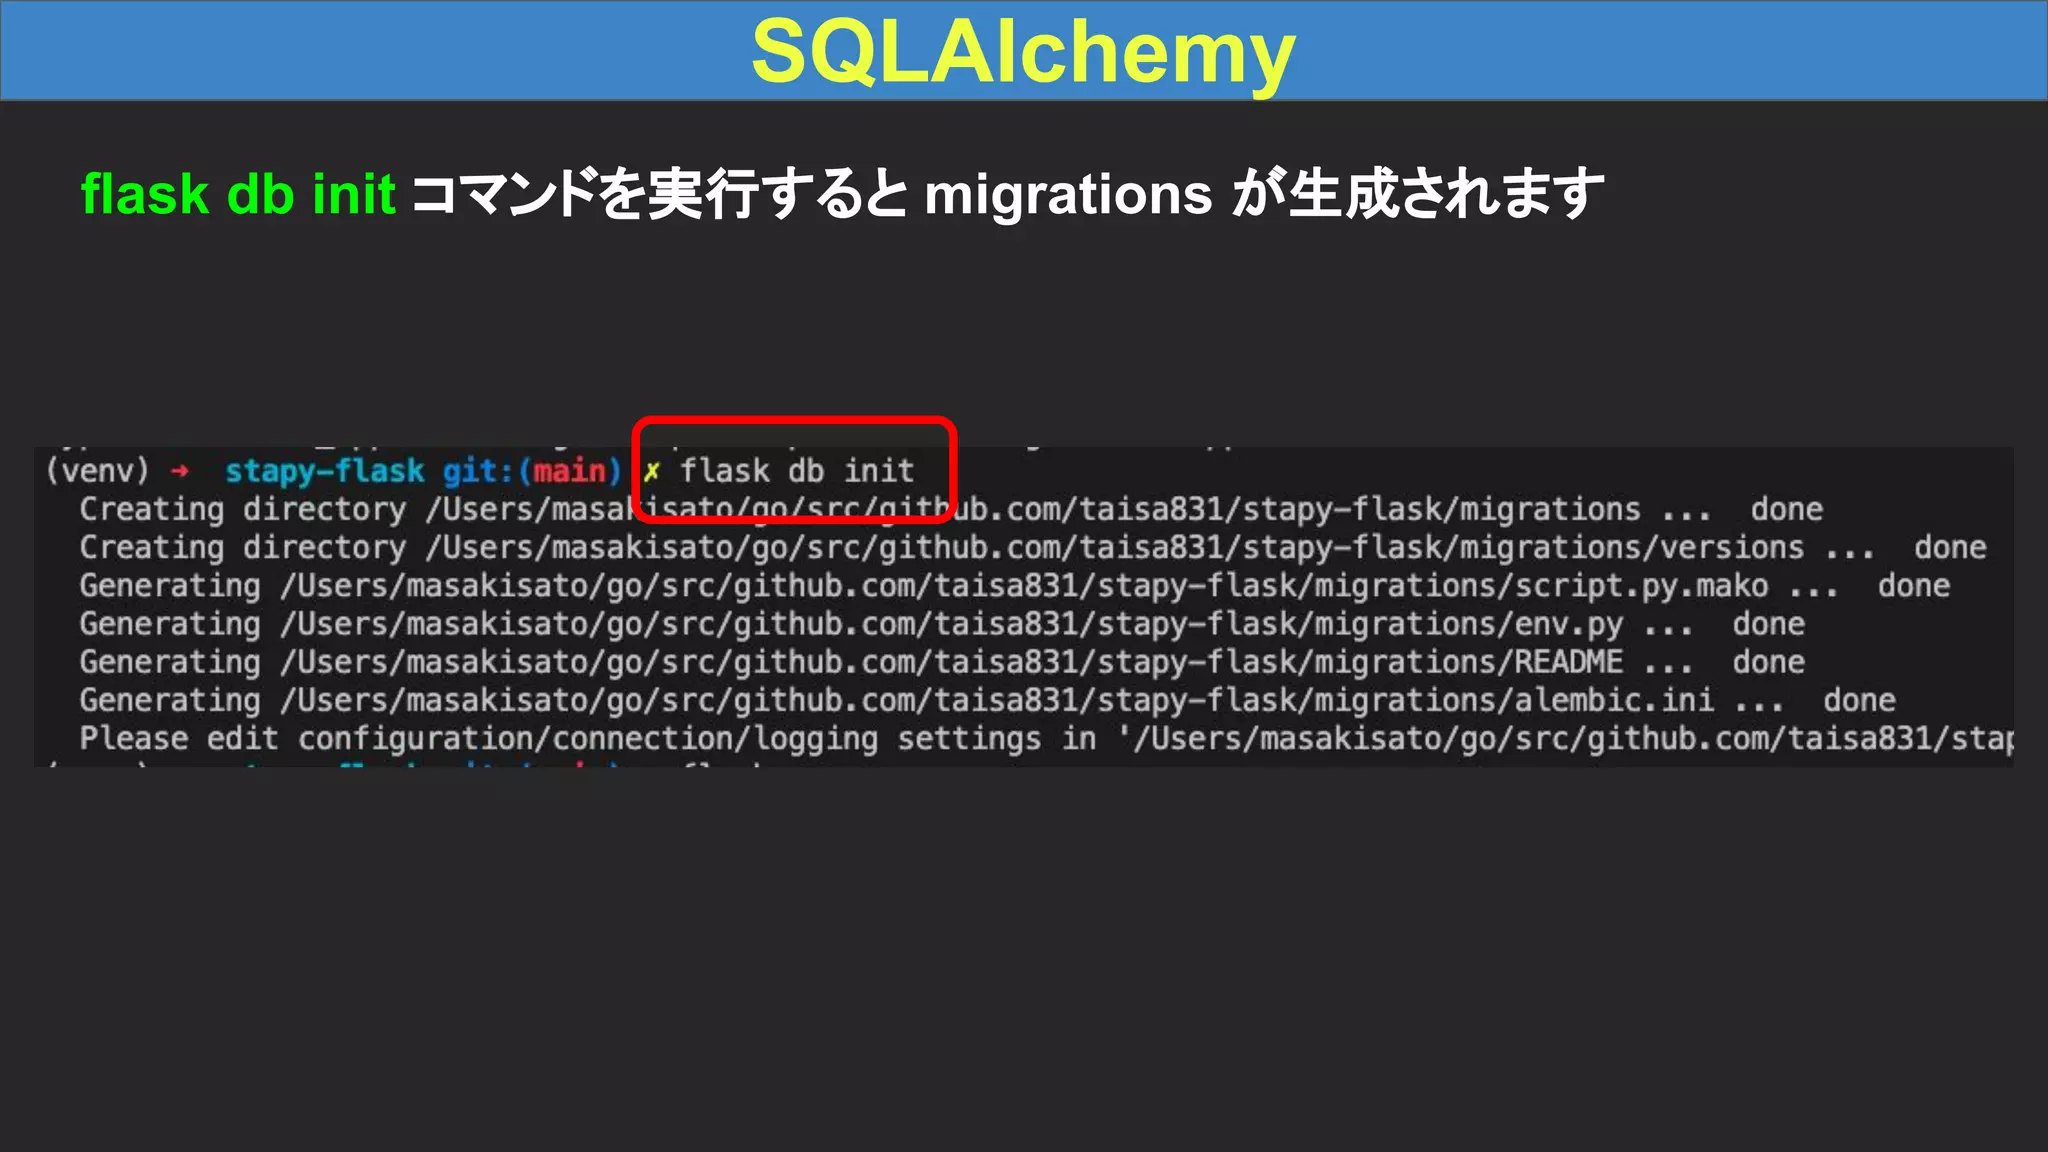Click the 'README' generating line
The image size is (2048, 1152).
1568,662
